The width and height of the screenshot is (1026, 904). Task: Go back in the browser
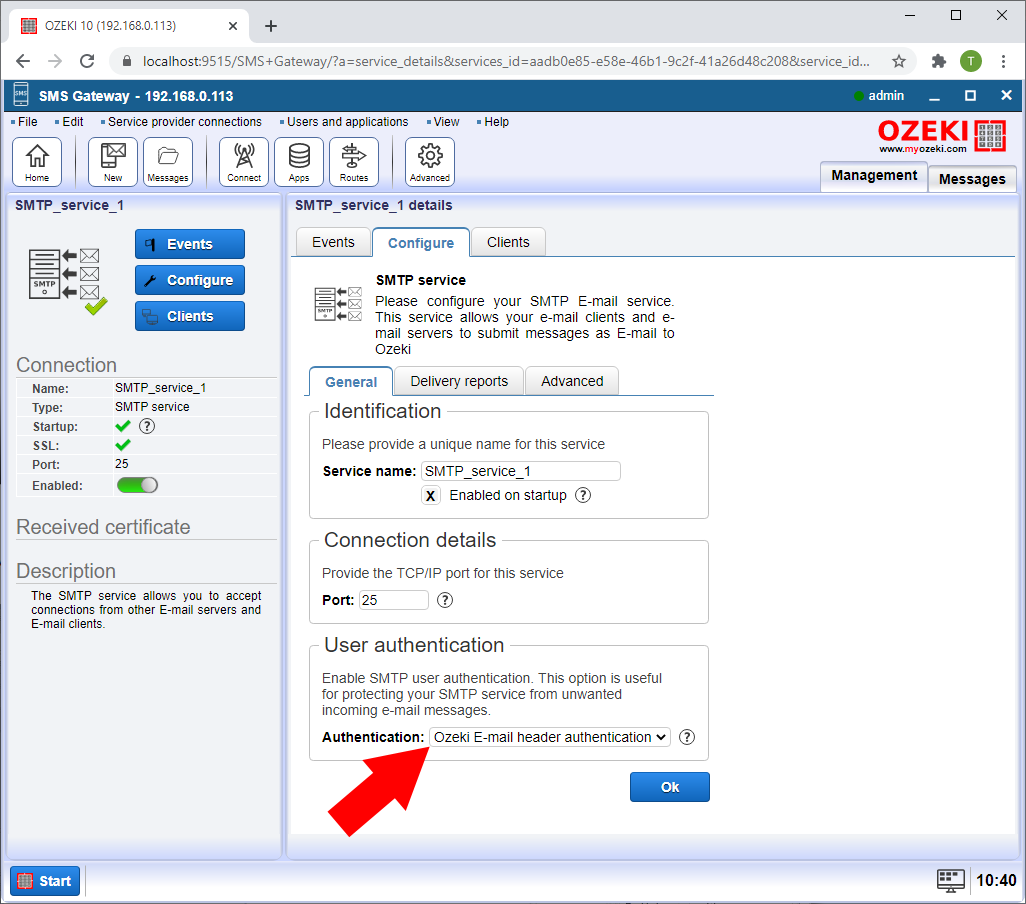coord(23,61)
